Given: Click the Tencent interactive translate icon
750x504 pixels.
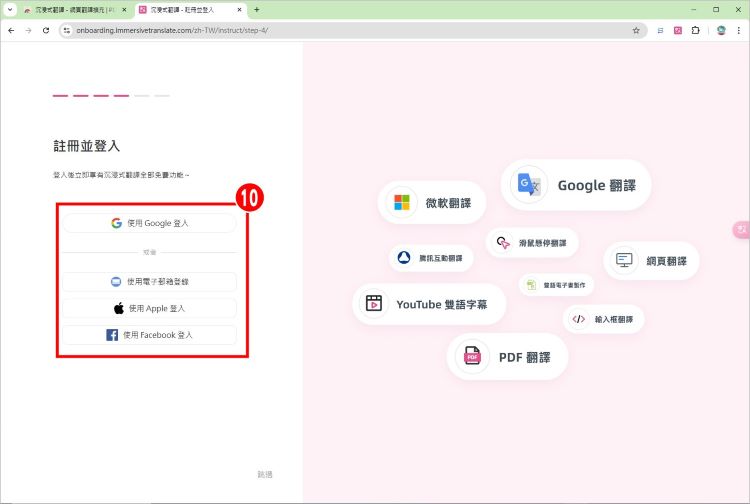Looking at the screenshot, I should pyautogui.click(x=404, y=258).
